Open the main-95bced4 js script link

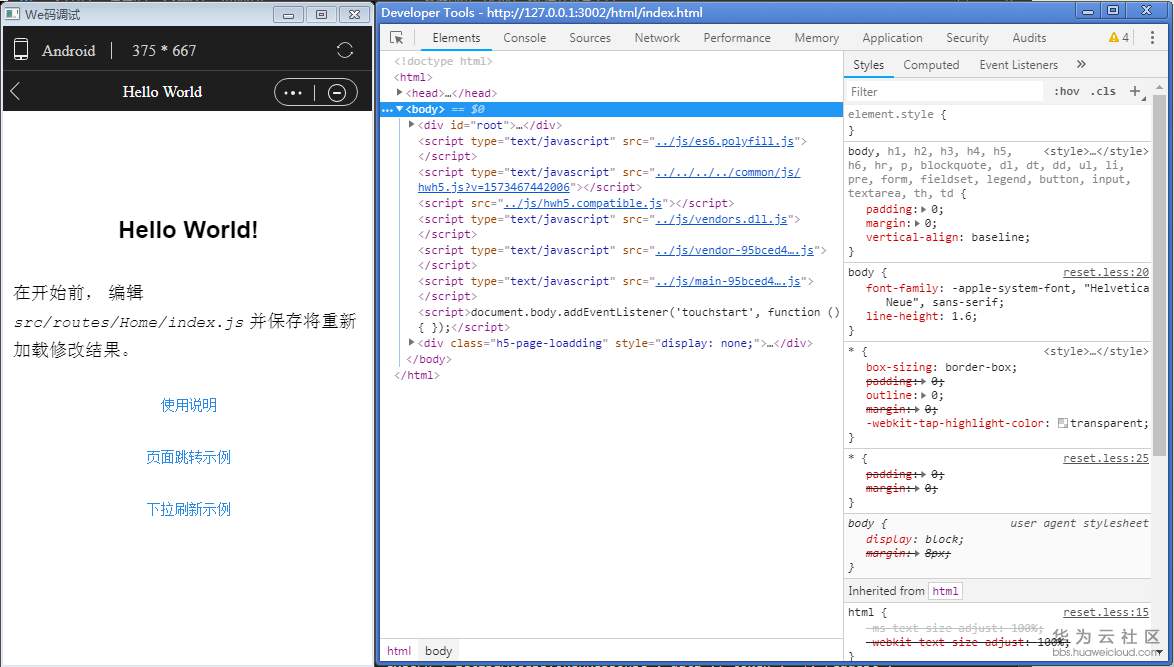[x=729, y=281]
